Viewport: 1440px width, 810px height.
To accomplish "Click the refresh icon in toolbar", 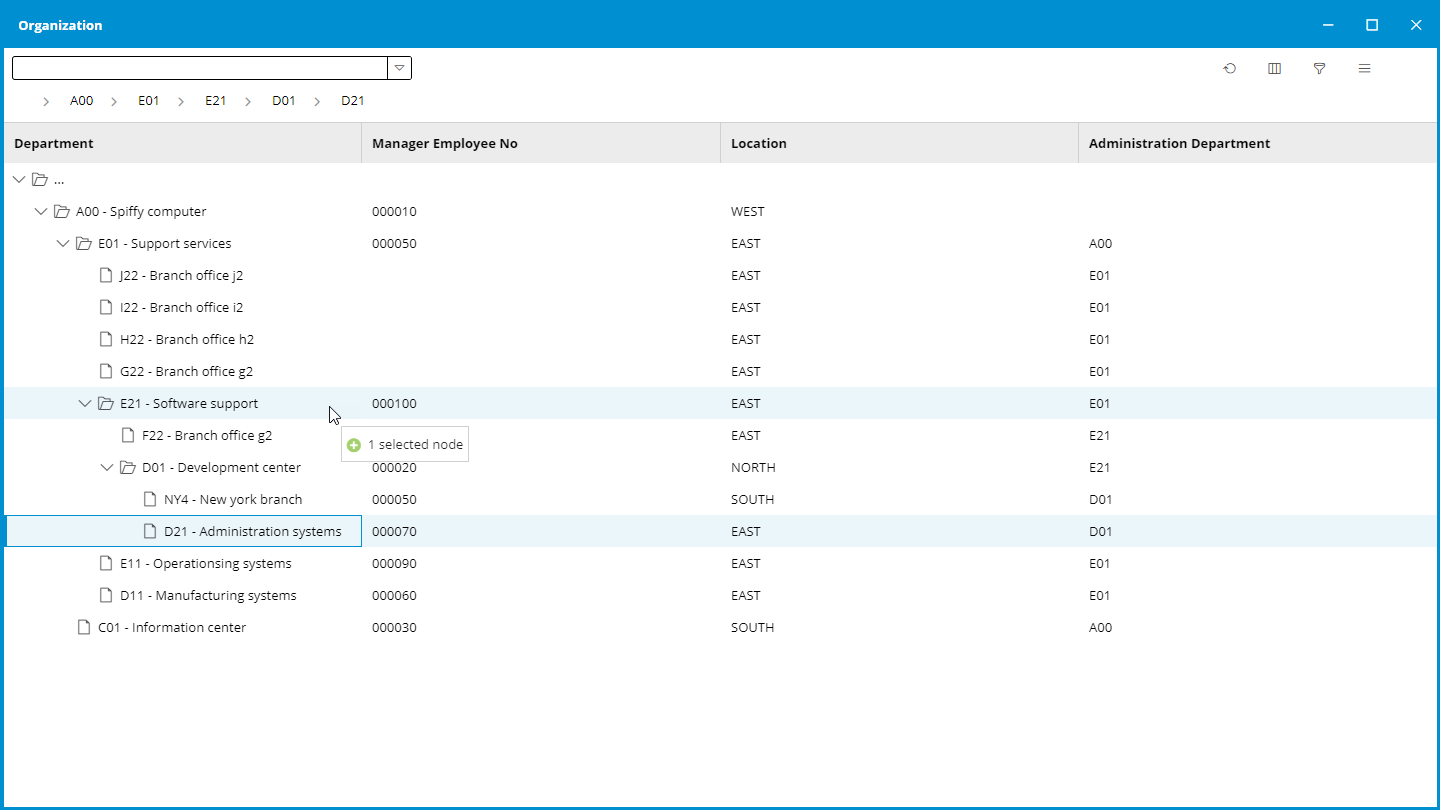I will tap(1229, 68).
